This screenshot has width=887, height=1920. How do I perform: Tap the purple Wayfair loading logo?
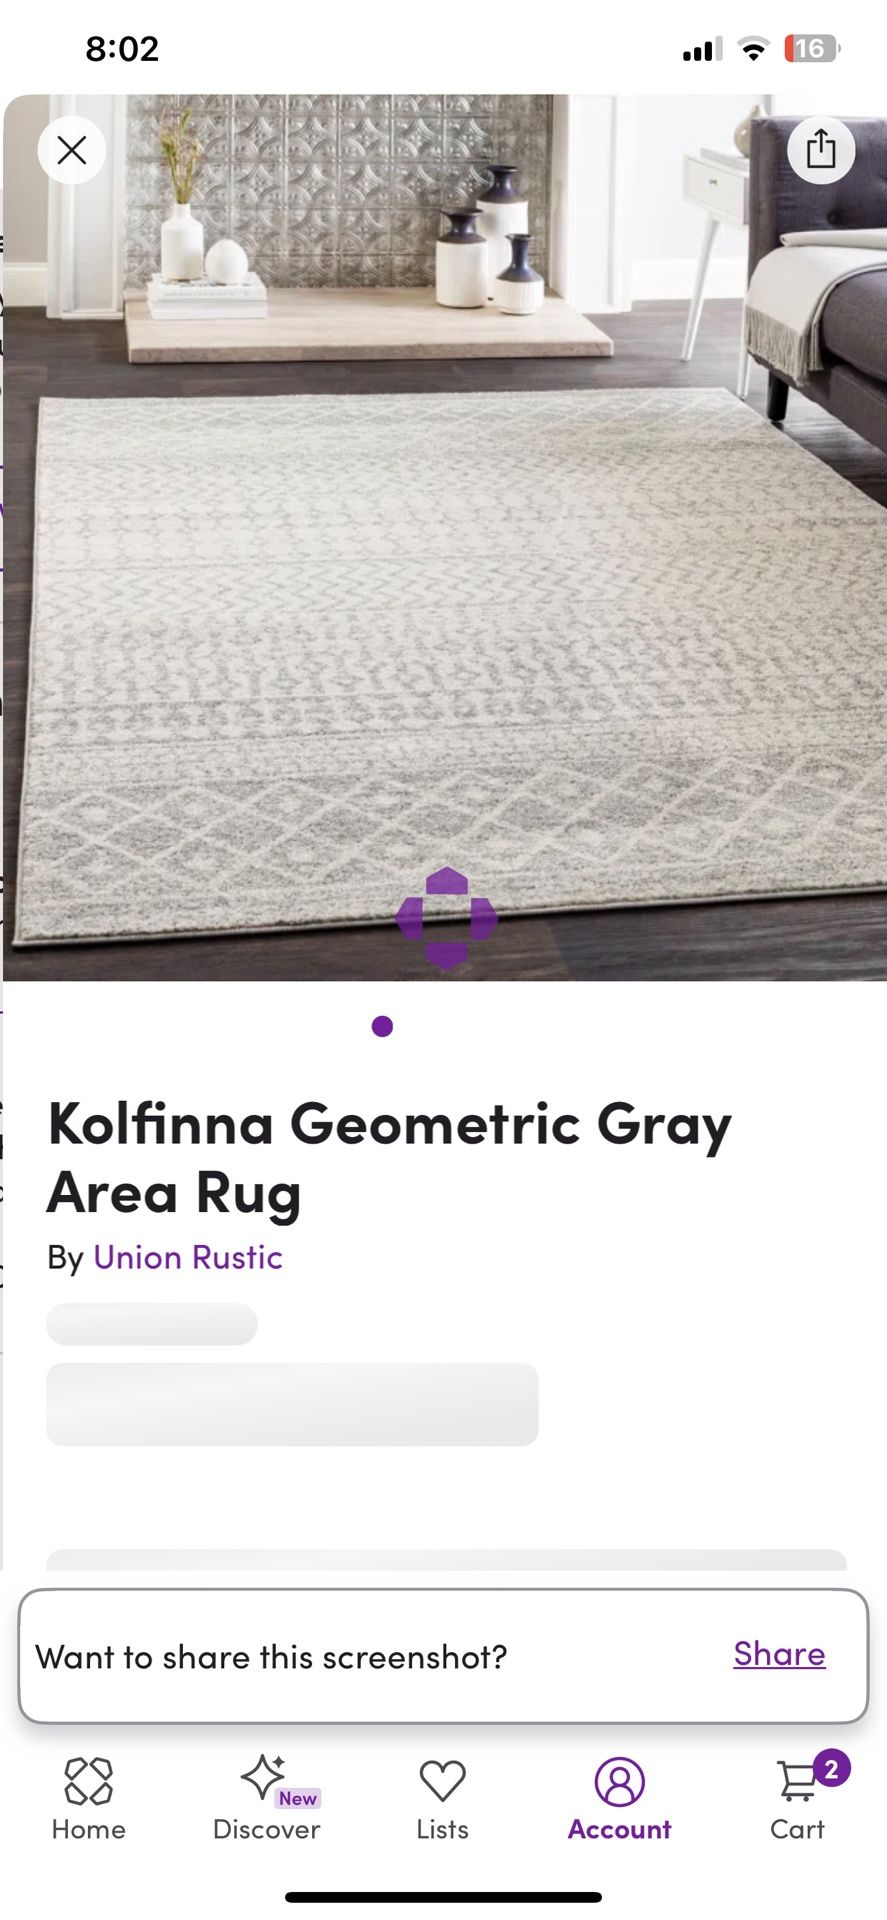[446, 918]
